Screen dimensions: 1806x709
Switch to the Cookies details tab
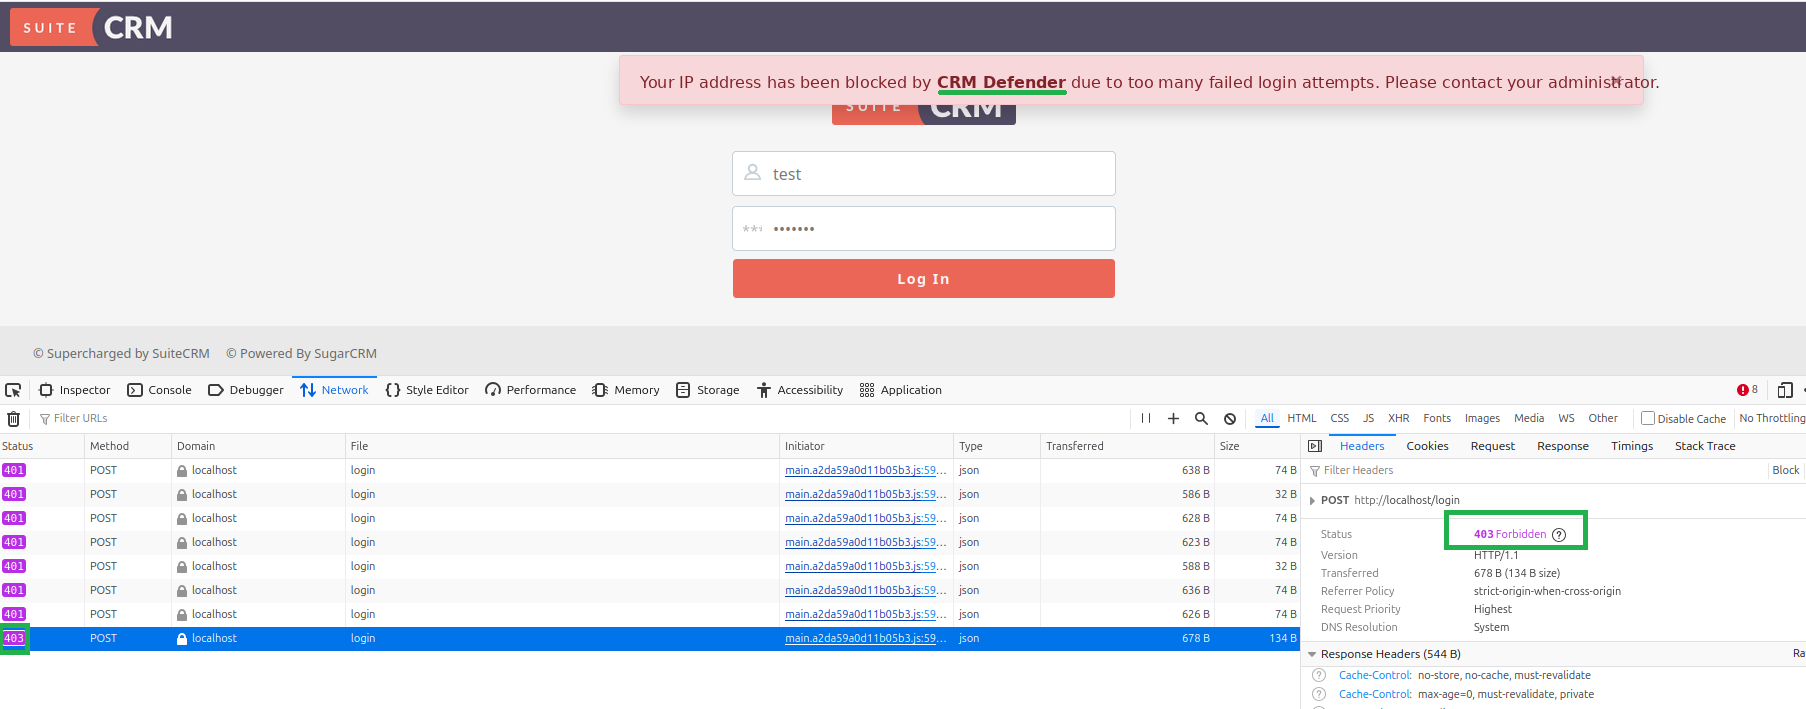[1427, 446]
